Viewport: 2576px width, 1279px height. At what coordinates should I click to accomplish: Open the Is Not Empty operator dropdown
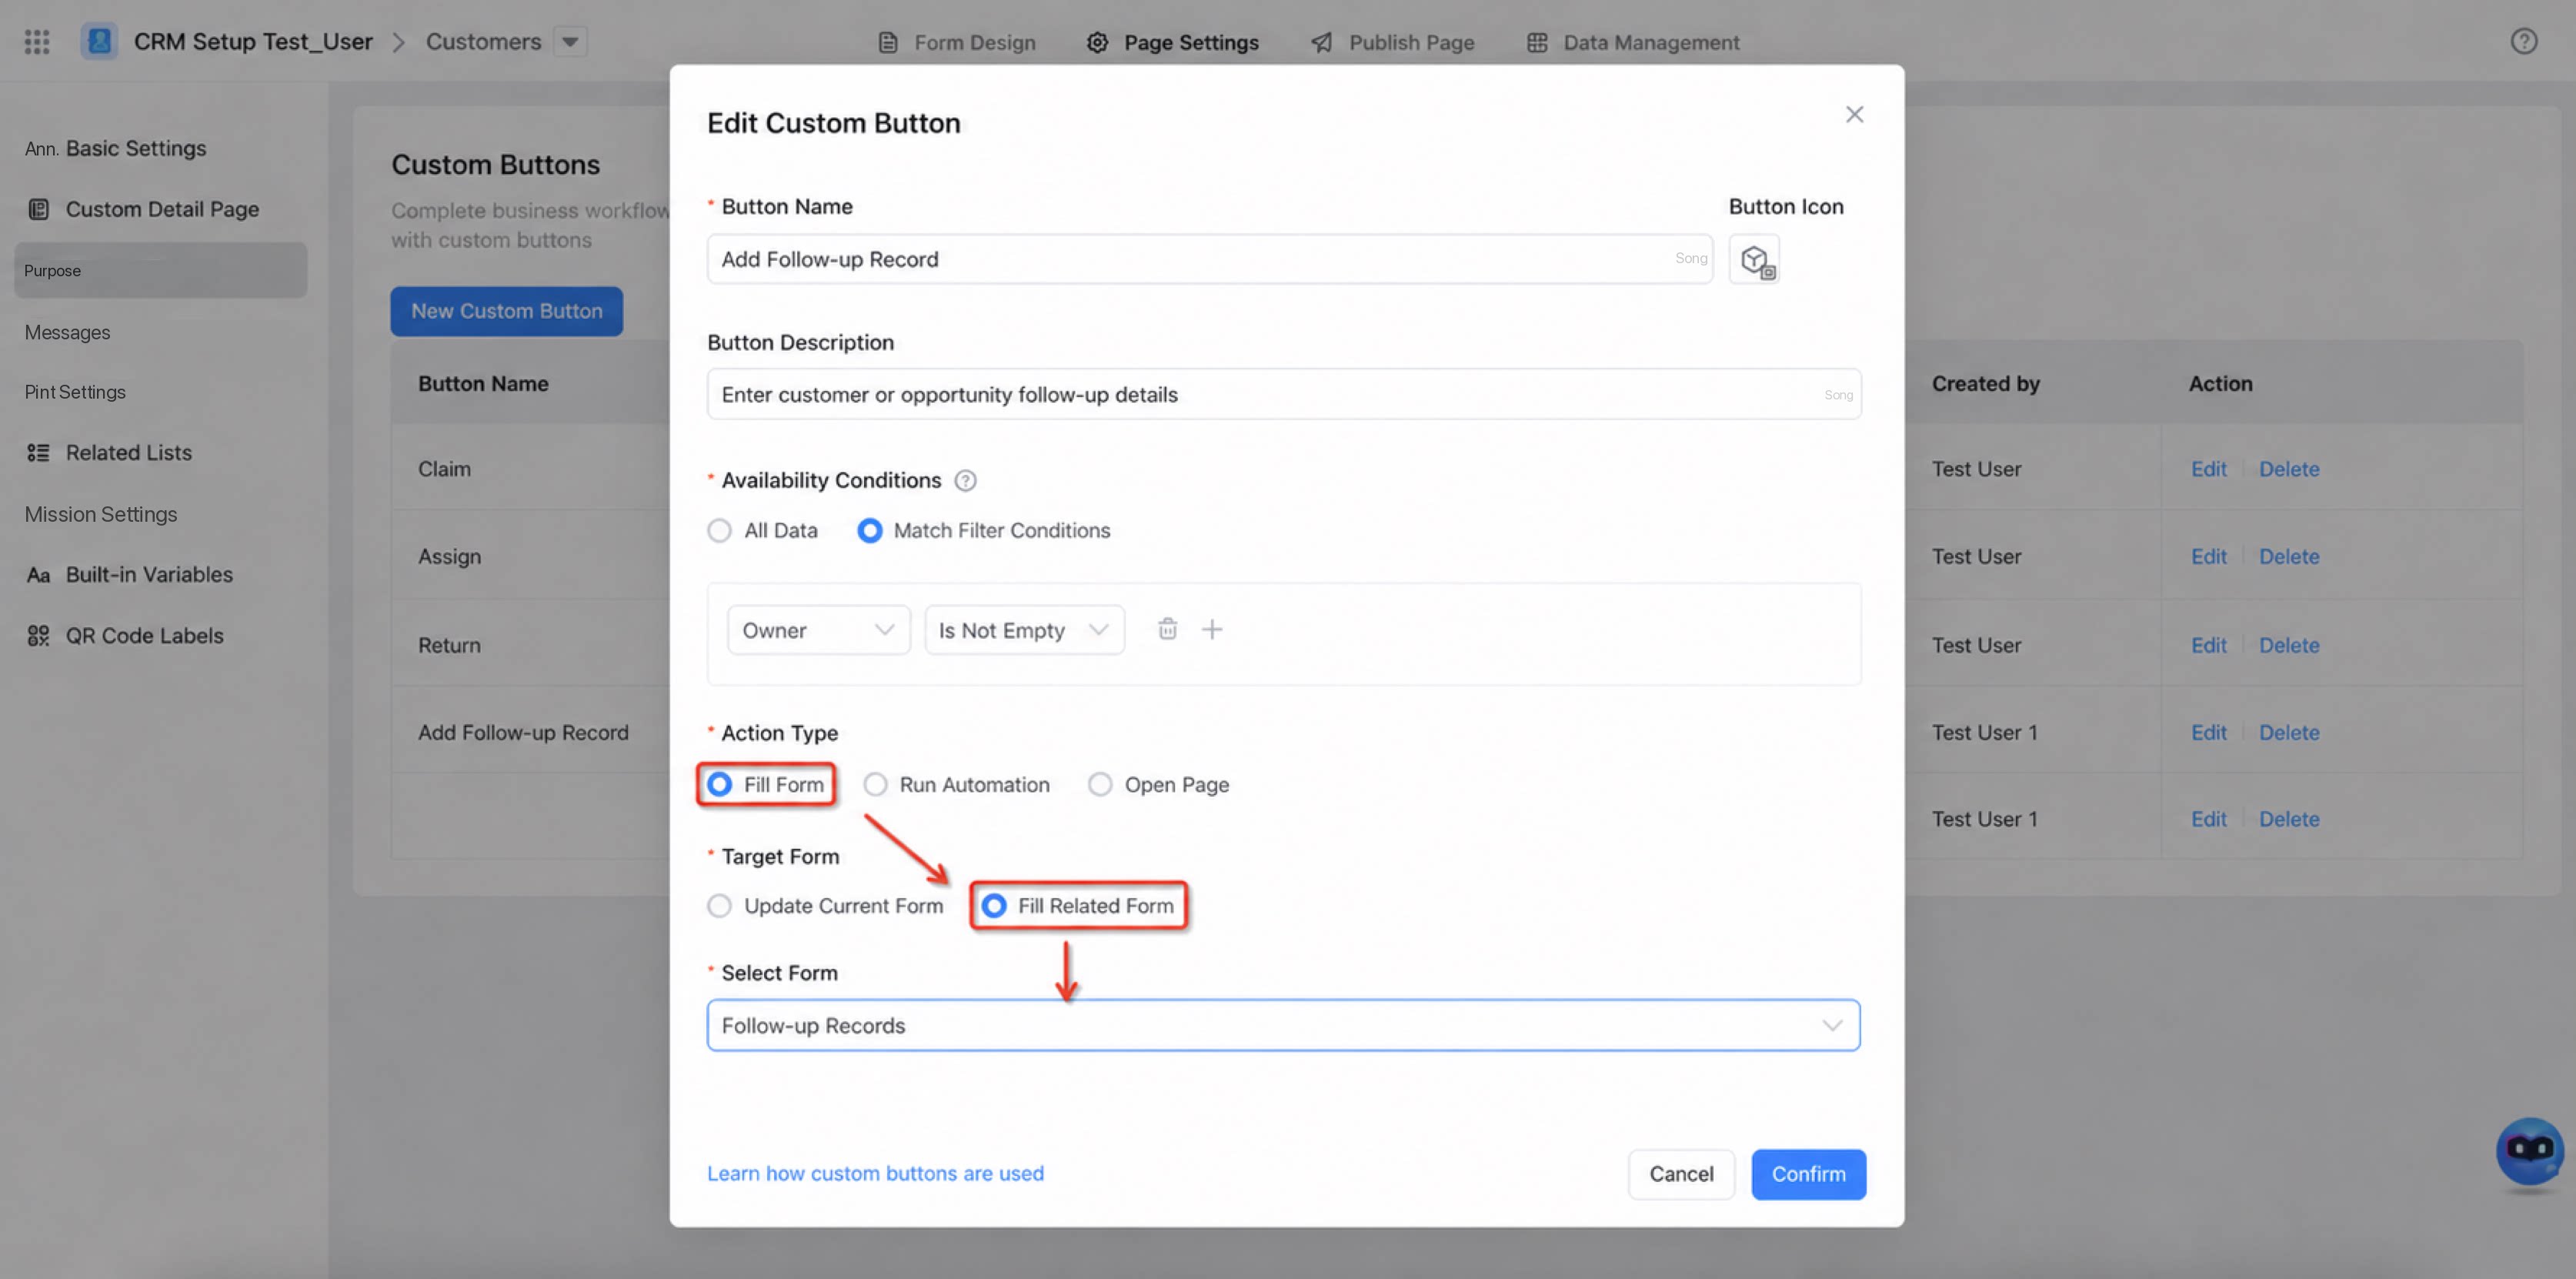click(1024, 630)
